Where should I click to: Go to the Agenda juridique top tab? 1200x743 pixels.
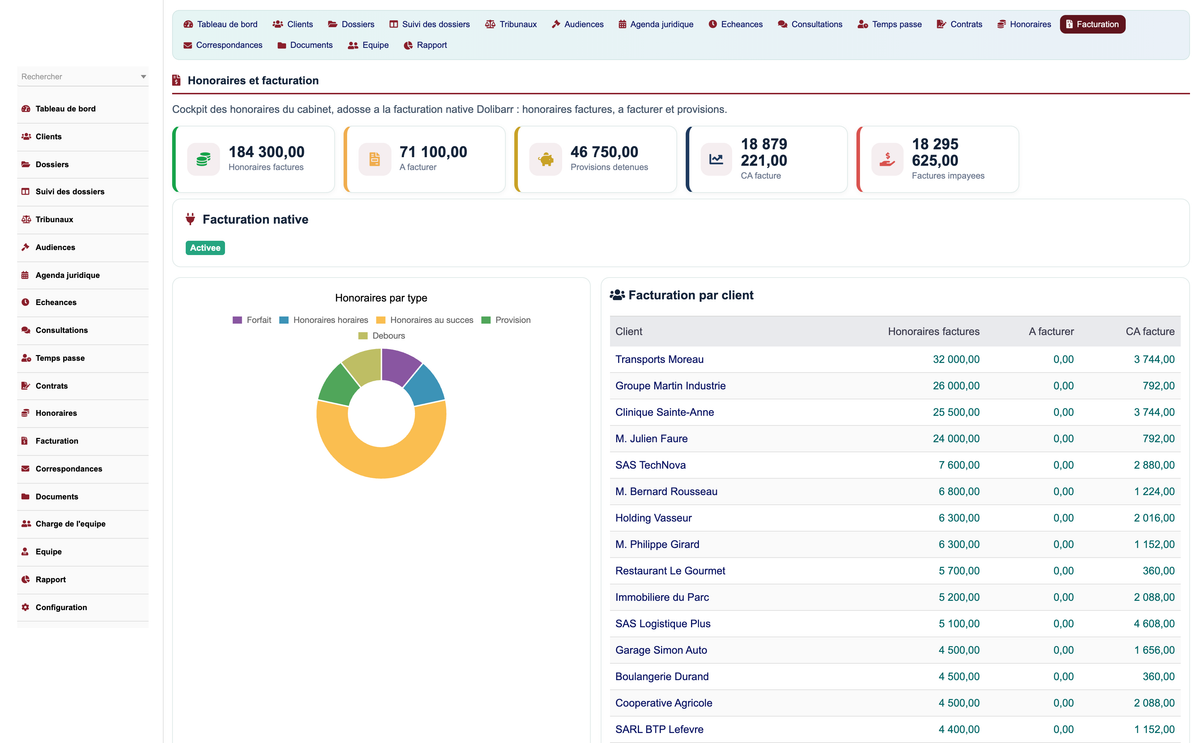click(655, 24)
